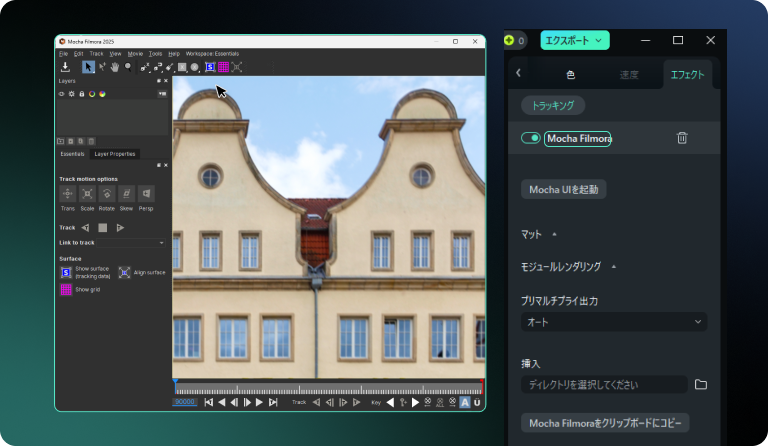The image size is (768, 446).
Task: Click Mocha UIを起動 button
Action: pyautogui.click(x=564, y=189)
